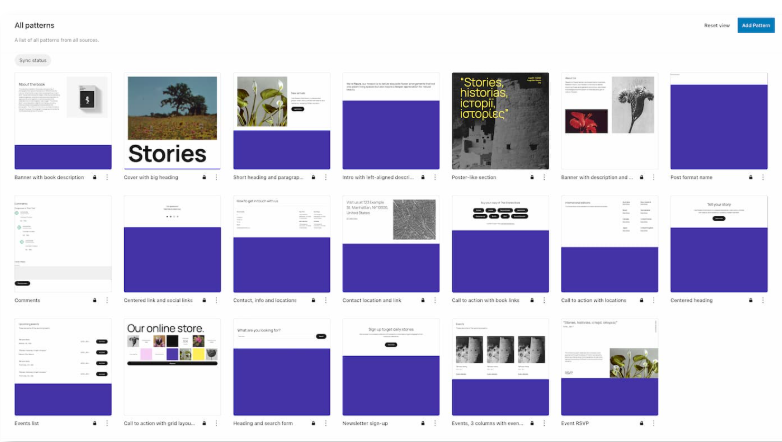
Task: Click the Event RSVP pattern title
Action: tap(576, 423)
